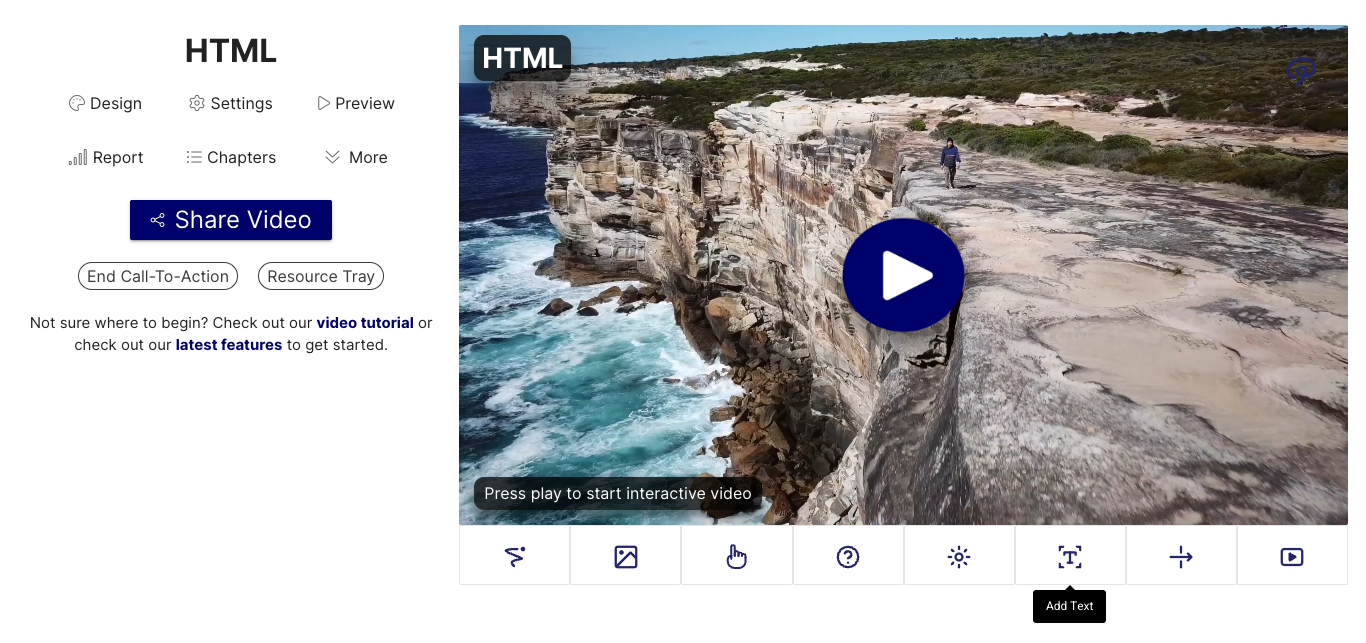Expand the More options menu
1366x643 pixels.
pos(356,158)
